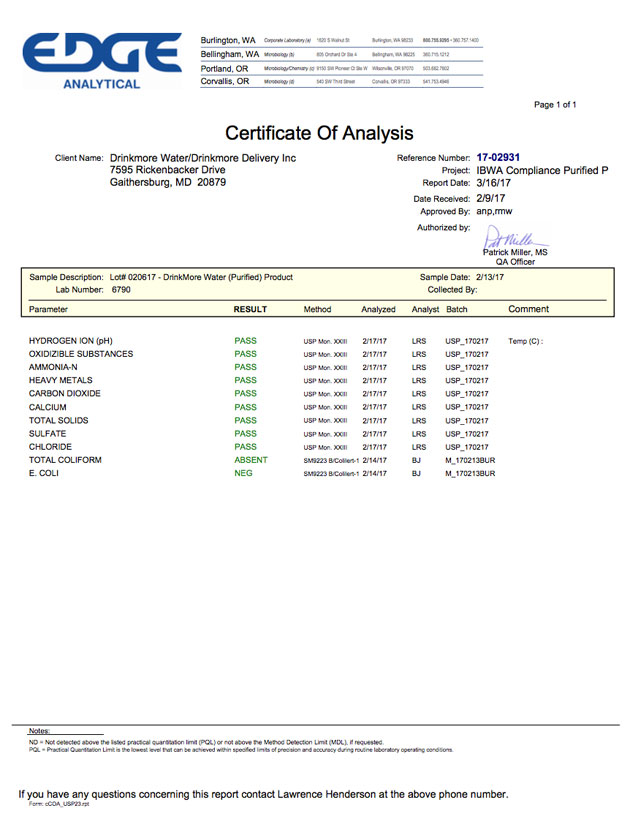Select SULFATE parameter
630x819 pixels.
[x=48, y=434]
